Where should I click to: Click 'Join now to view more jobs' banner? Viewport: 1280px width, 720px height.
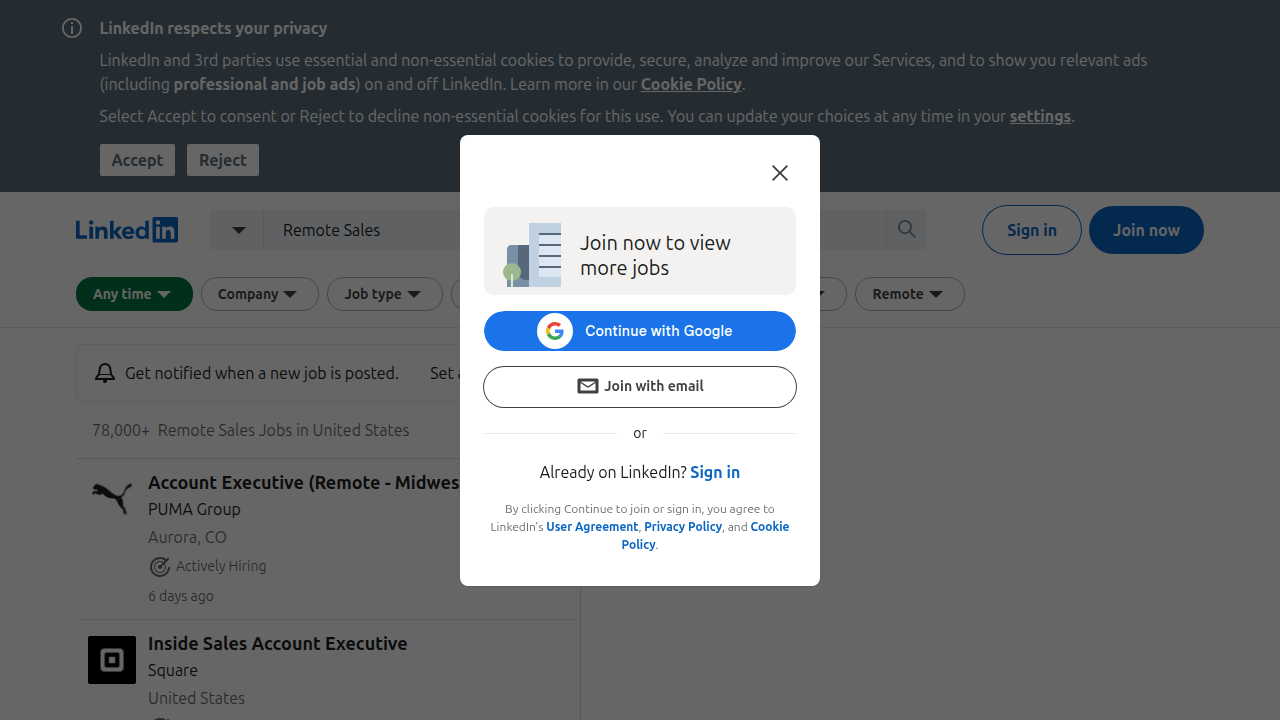[640, 251]
